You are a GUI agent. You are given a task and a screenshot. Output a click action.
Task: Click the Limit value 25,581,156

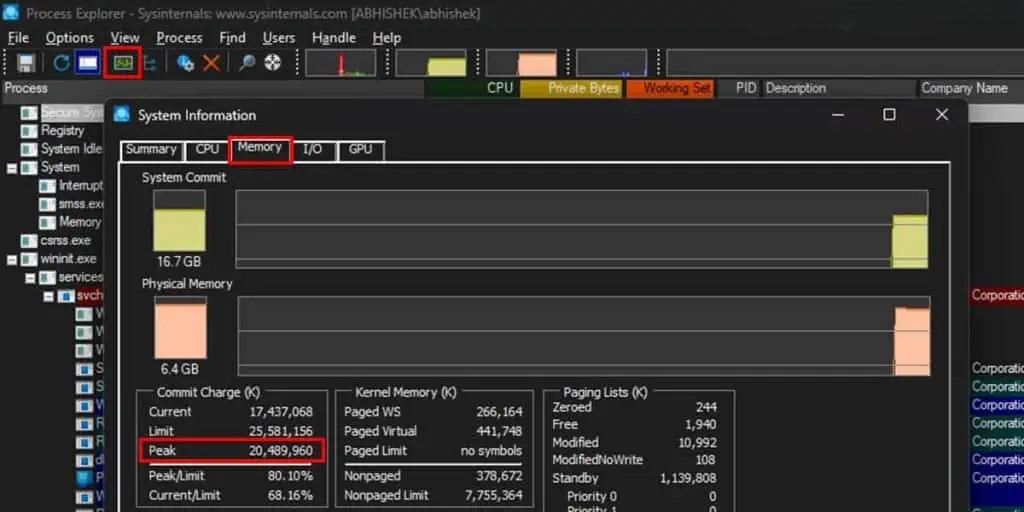281,431
